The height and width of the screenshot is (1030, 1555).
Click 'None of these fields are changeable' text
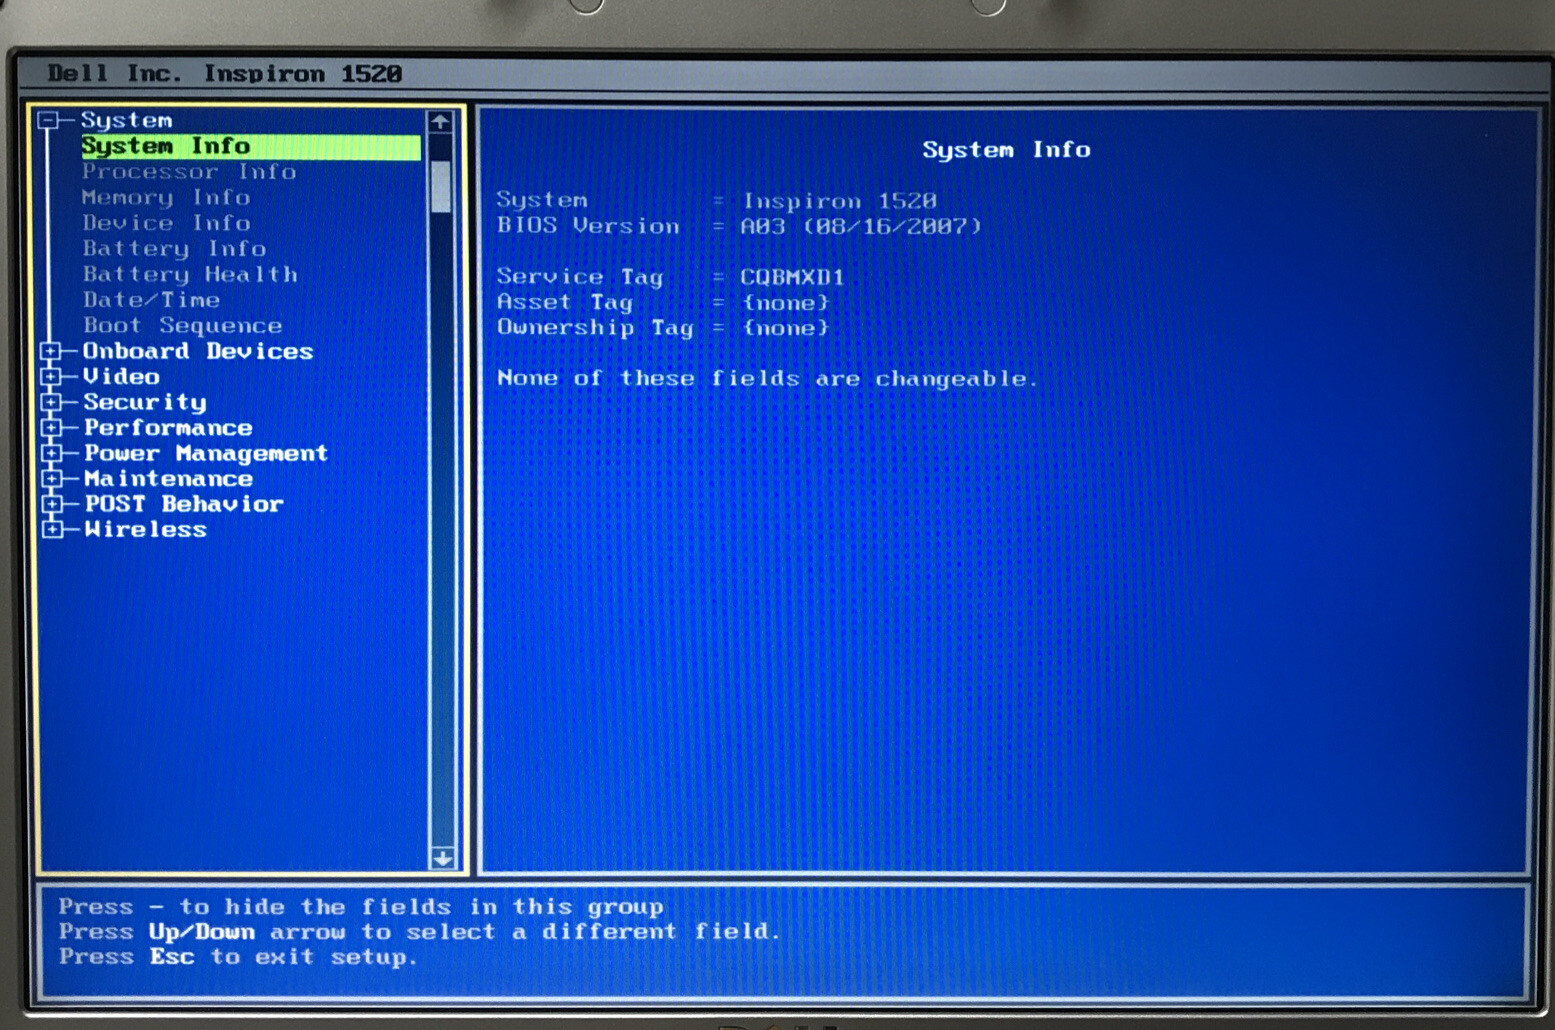[x=767, y=378]
